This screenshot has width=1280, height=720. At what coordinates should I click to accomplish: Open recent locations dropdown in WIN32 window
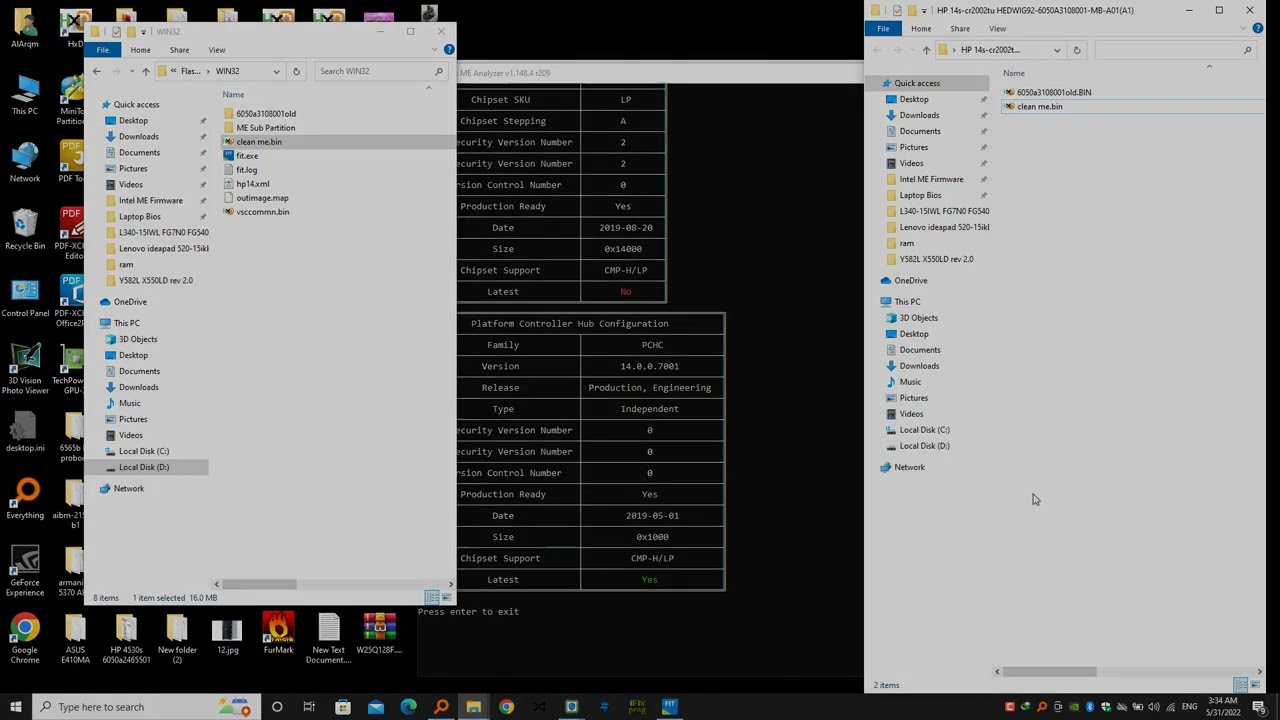click(131, 71)
